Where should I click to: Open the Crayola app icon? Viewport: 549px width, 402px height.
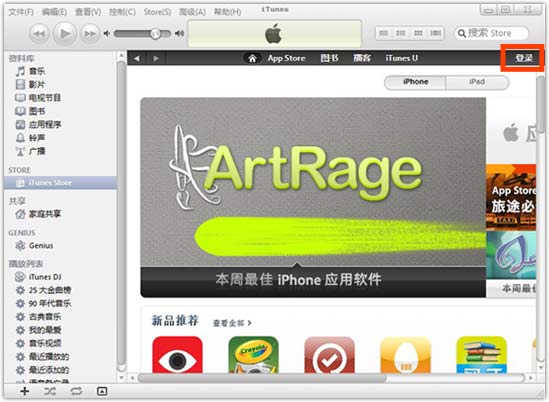click(x=253, y=354)
